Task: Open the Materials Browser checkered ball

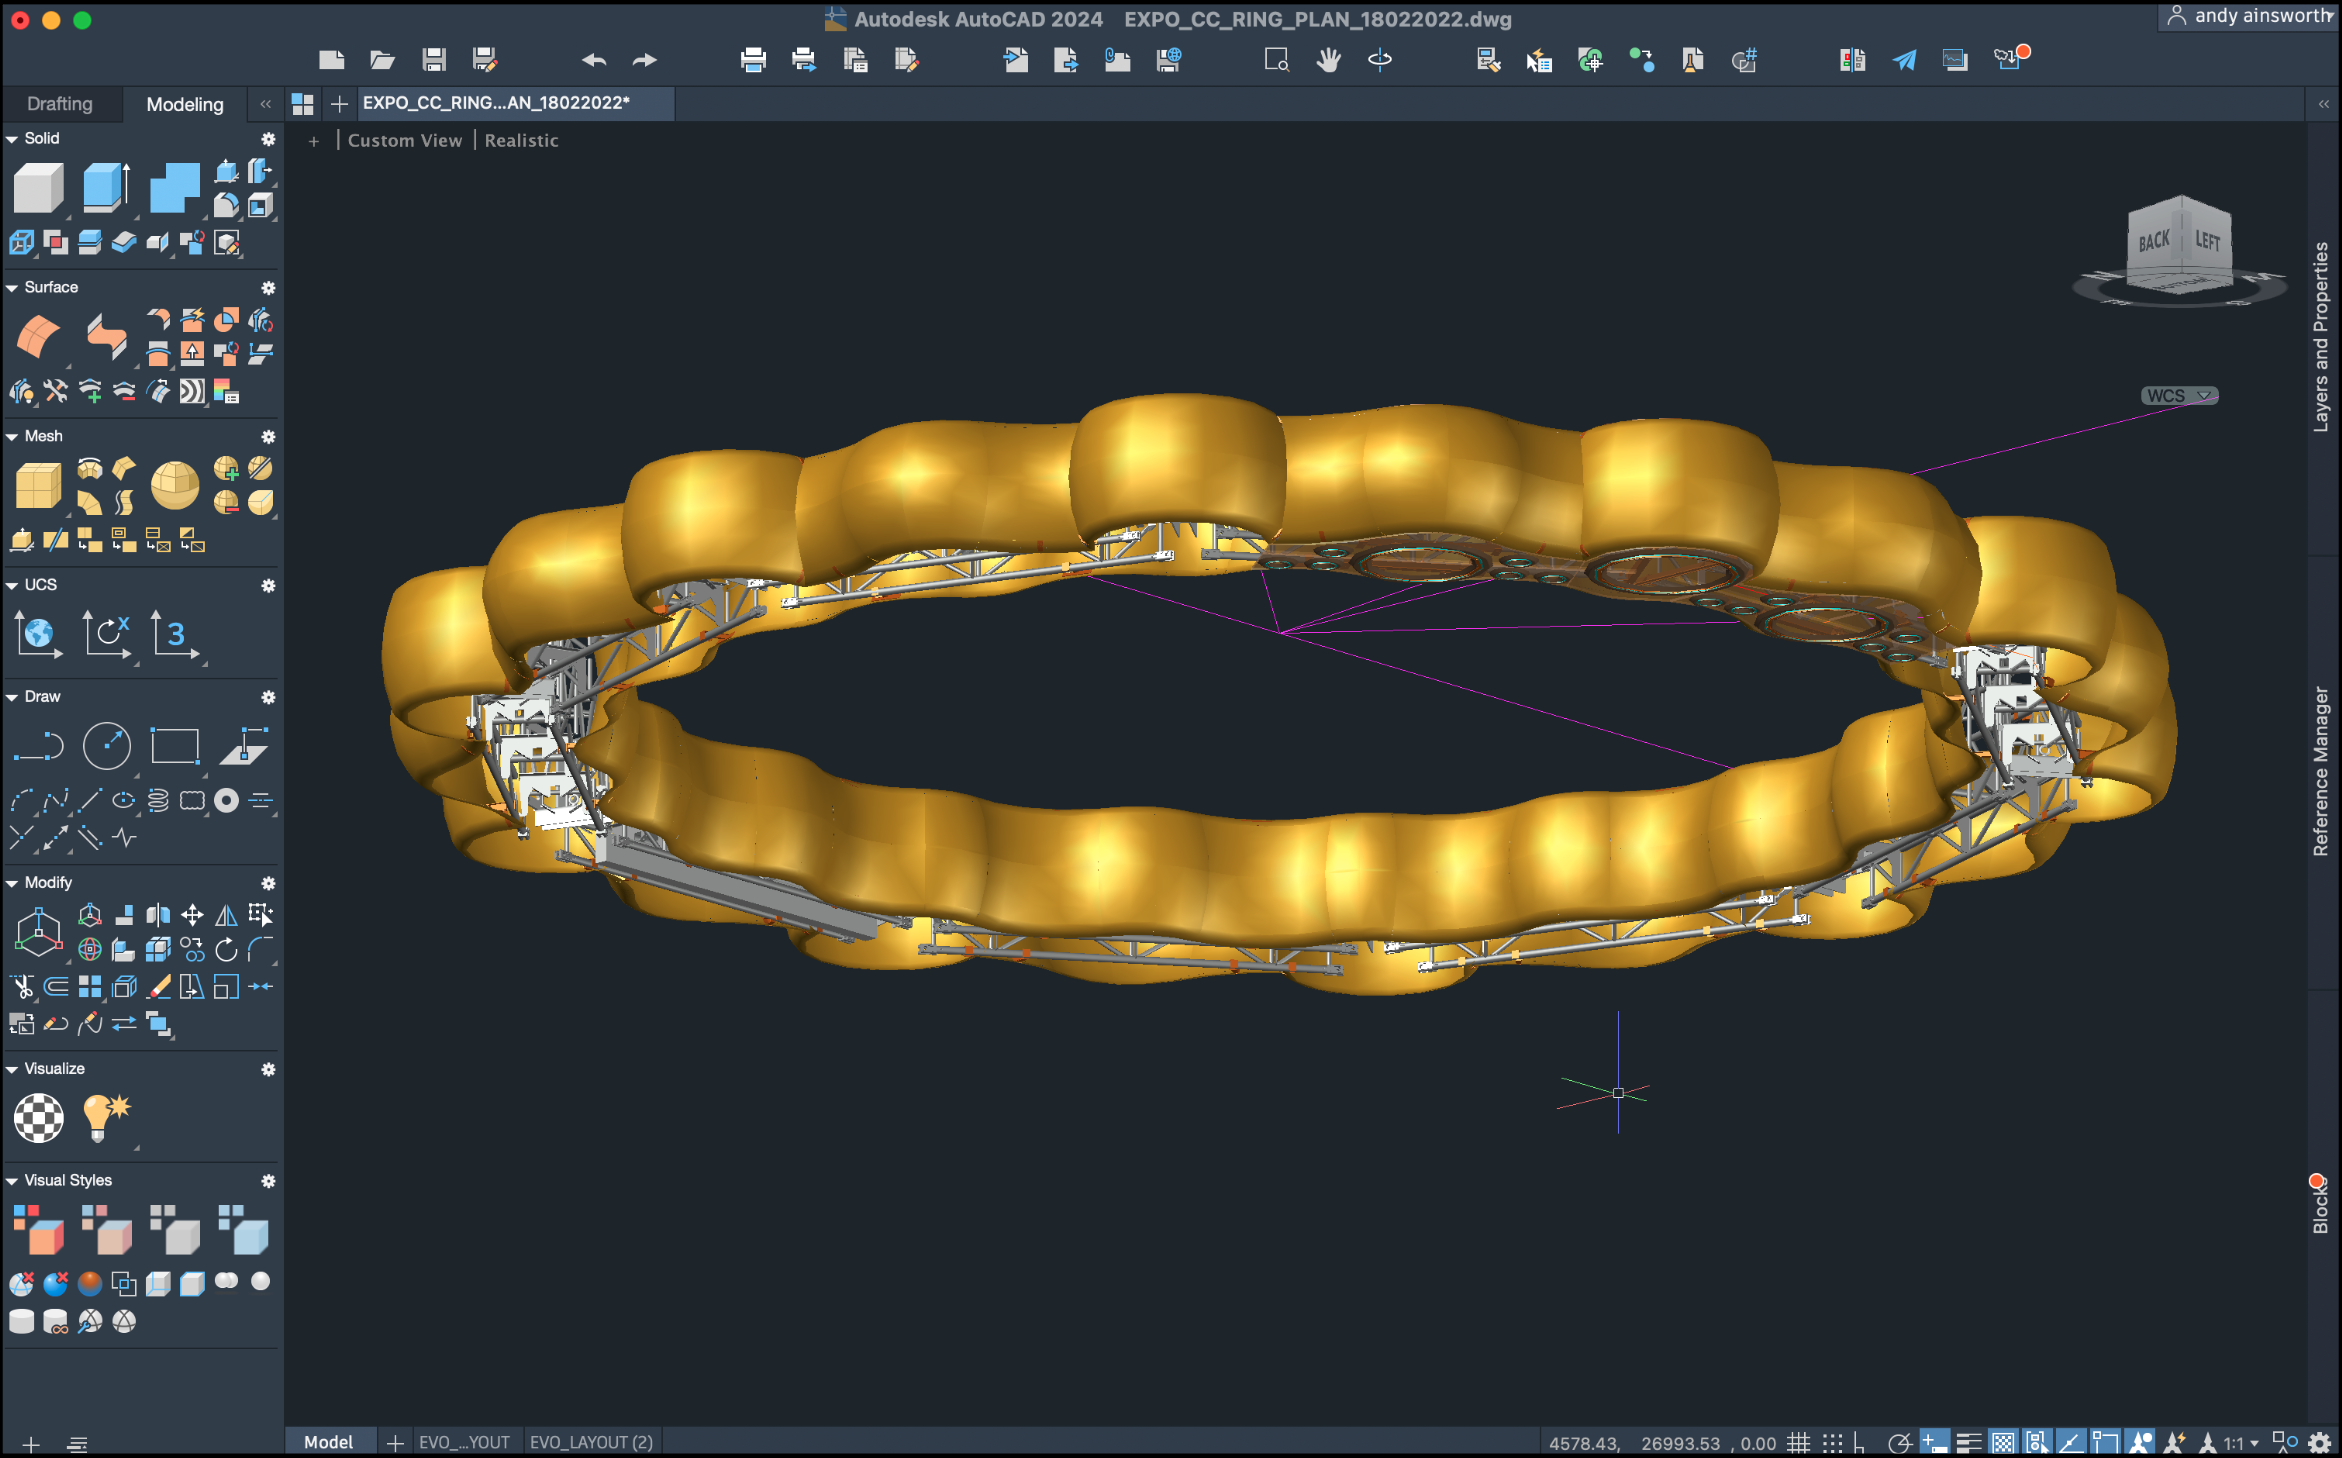Action: 38,1117
